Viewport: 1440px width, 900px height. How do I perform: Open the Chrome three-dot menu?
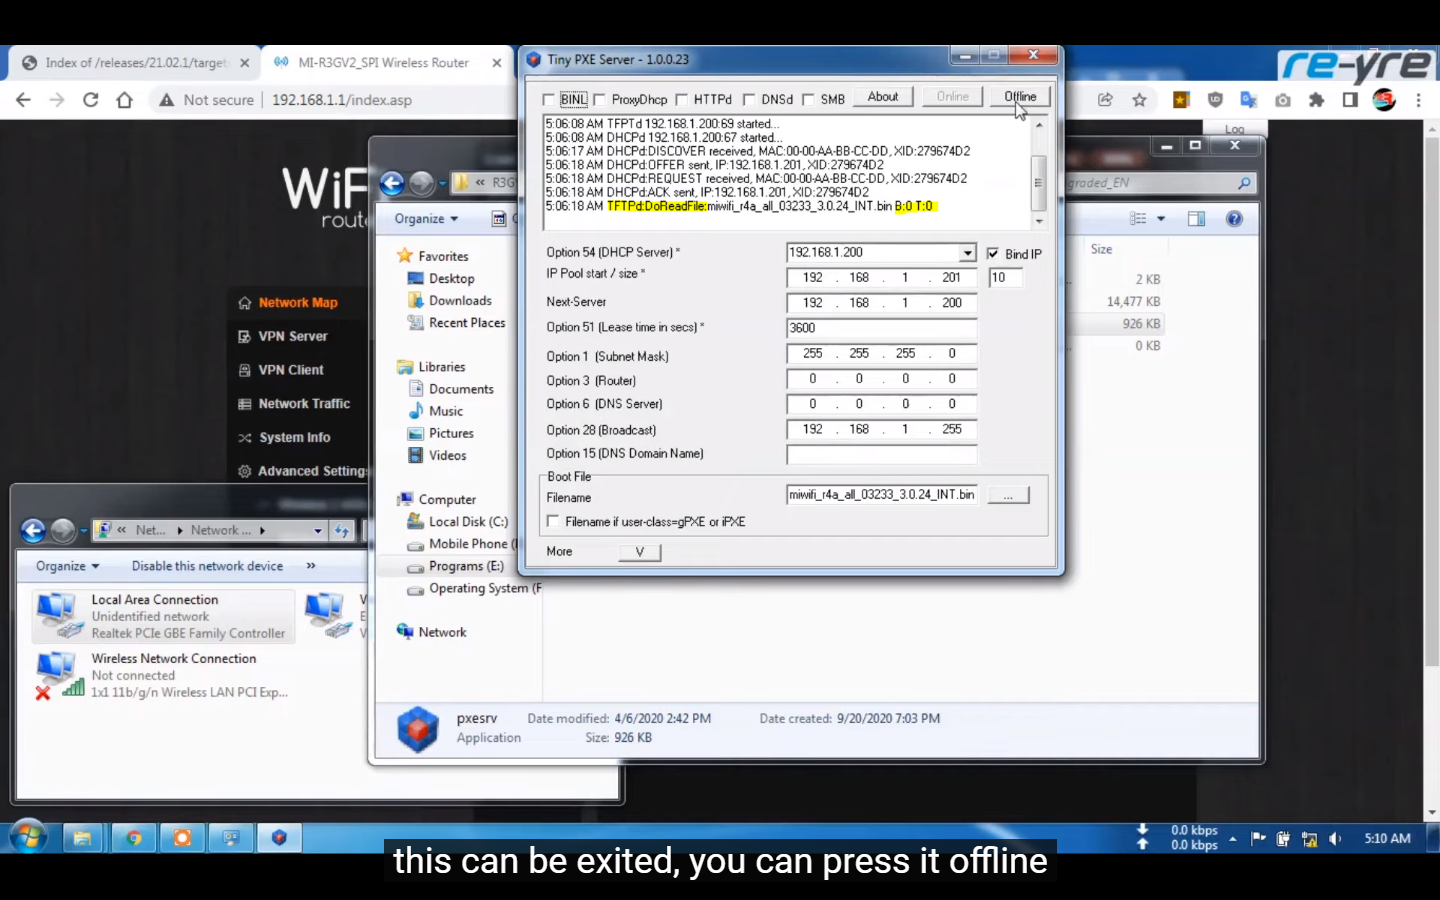[1418, 100]
